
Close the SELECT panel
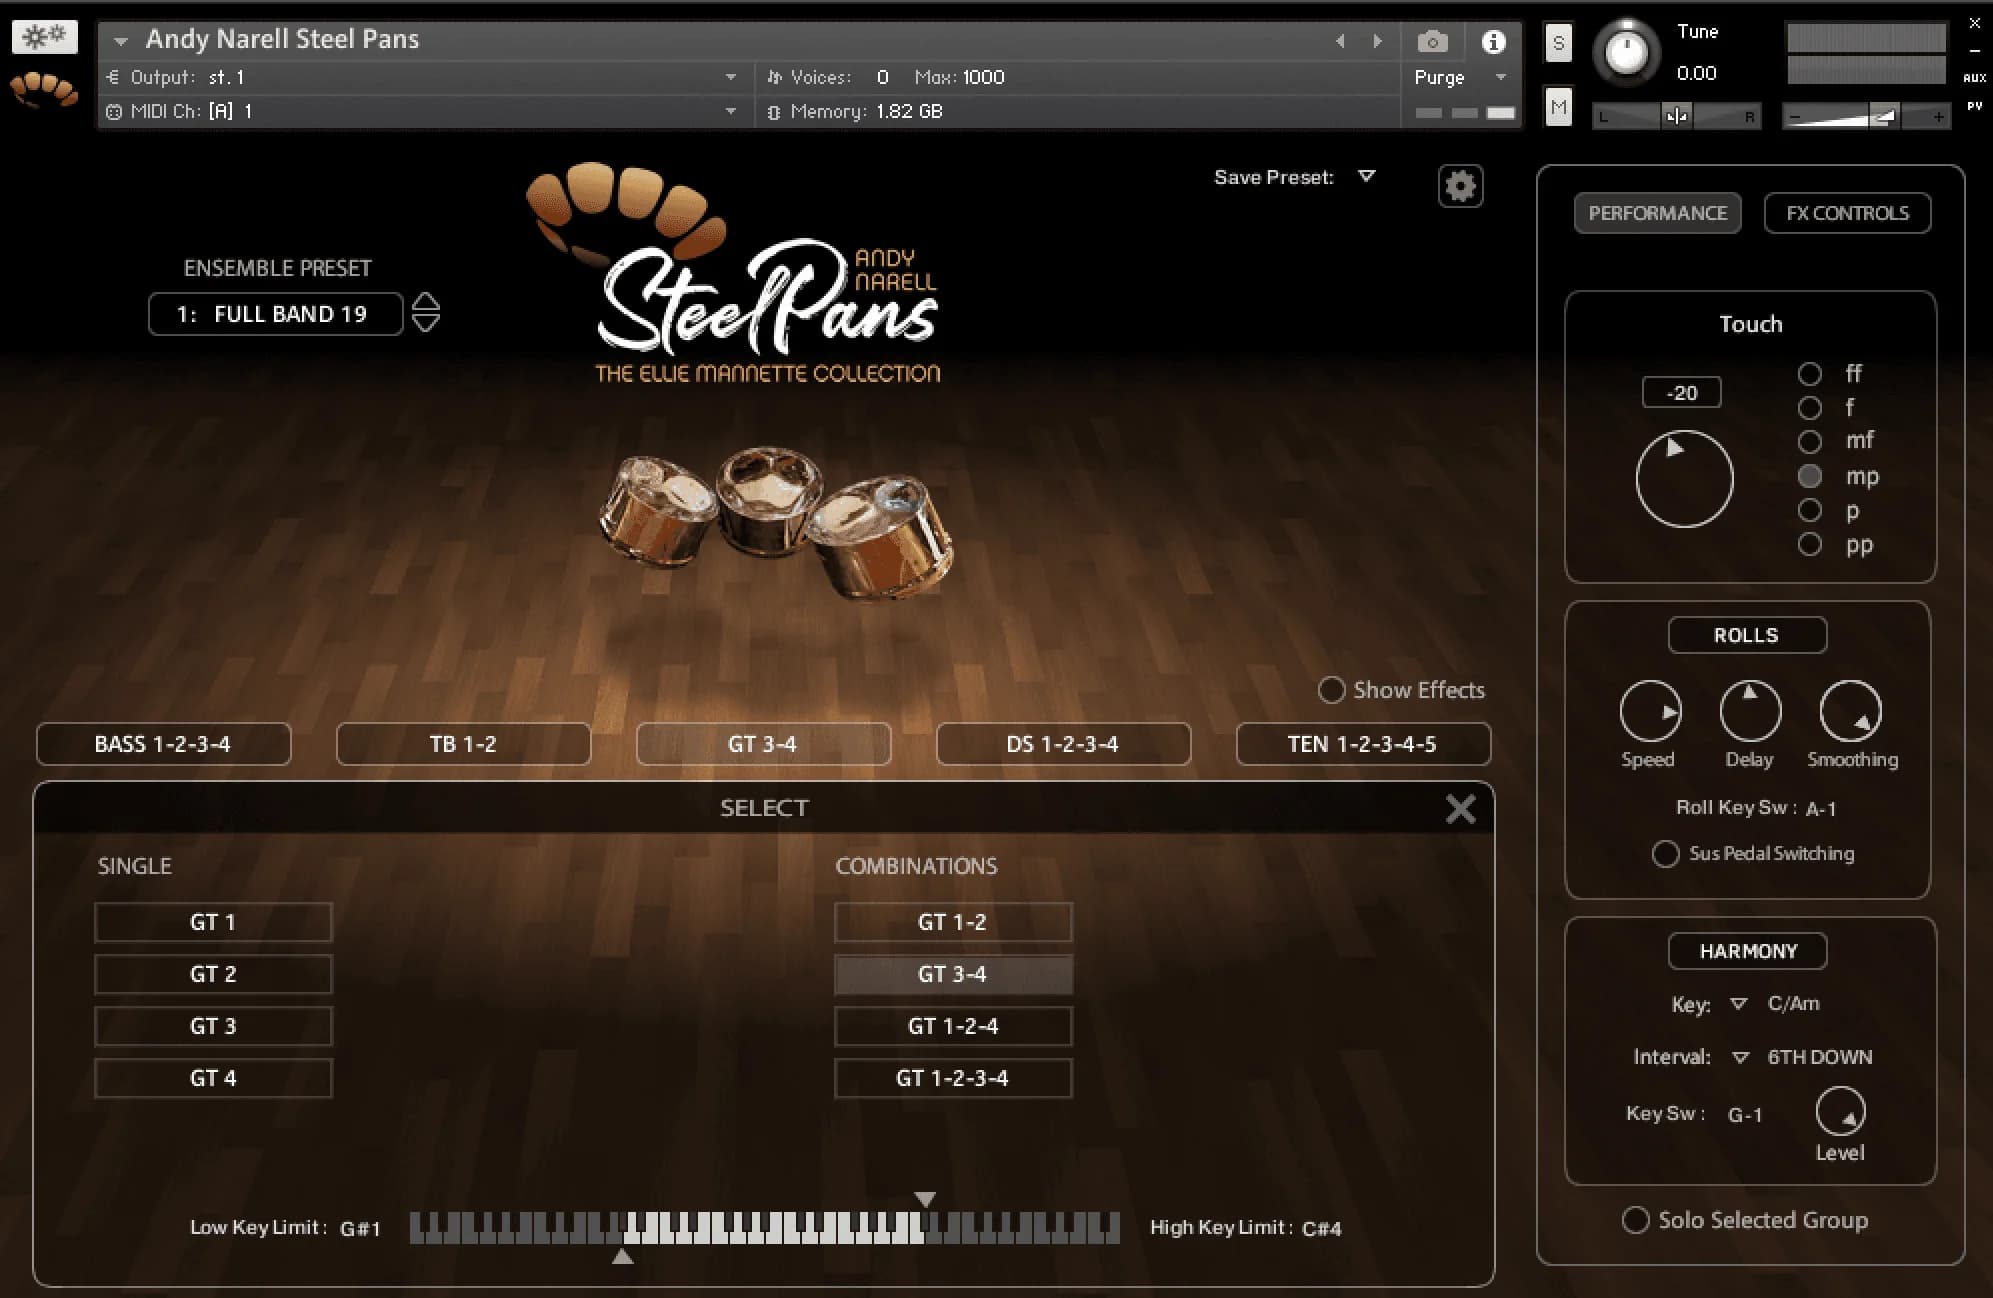point(1460,809)
